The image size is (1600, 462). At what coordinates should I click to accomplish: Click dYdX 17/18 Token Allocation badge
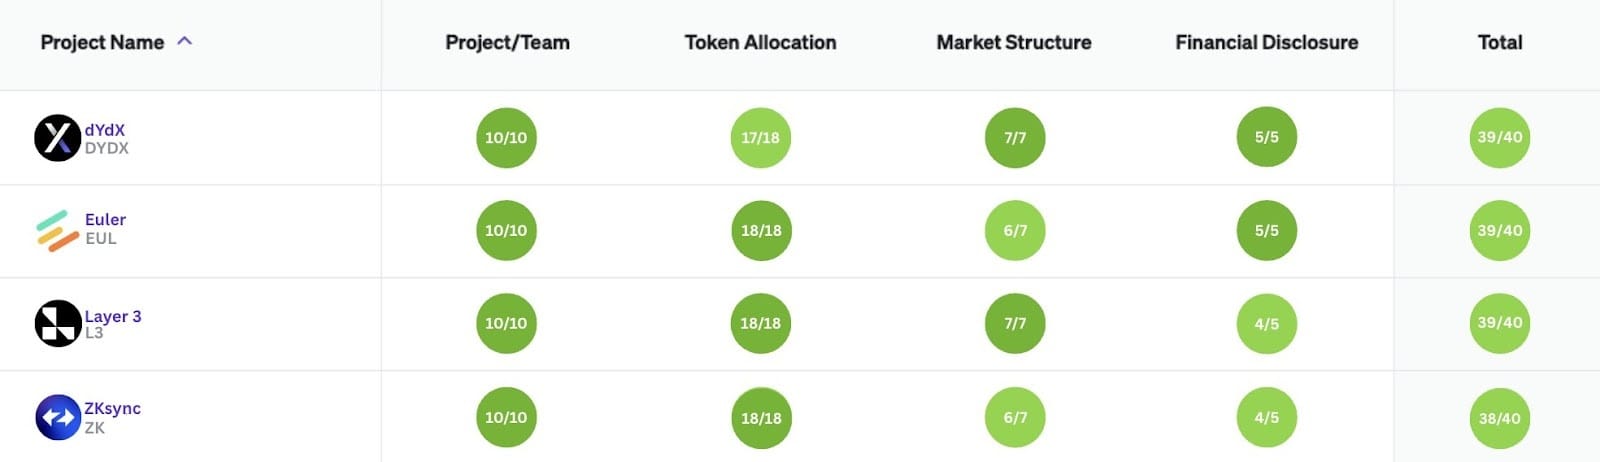tap(761, 137)
